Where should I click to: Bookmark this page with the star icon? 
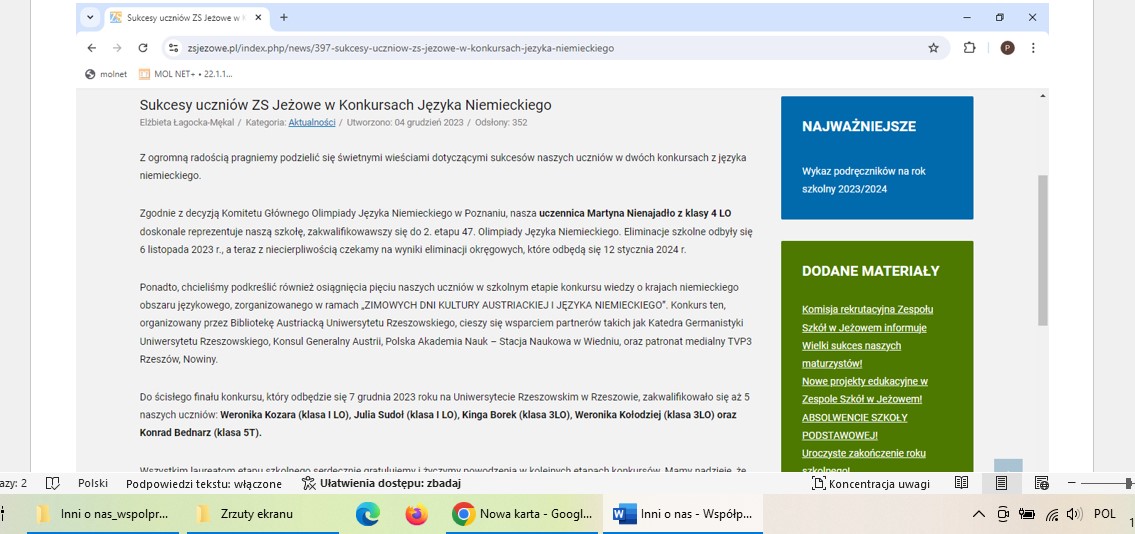click(x=933, y=48)
